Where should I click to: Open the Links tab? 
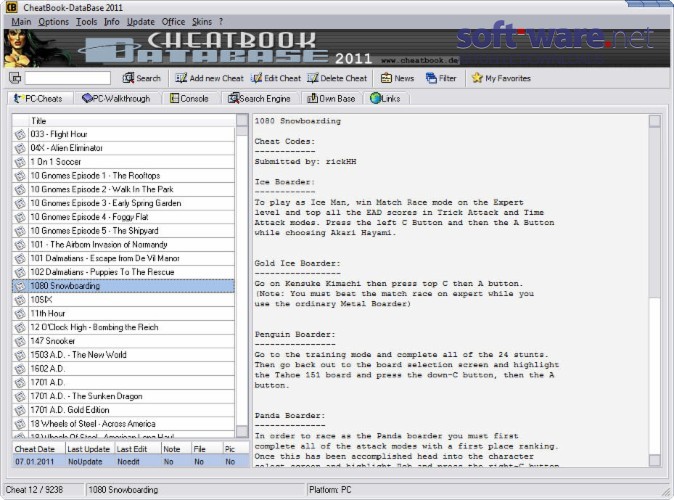(386, 98)
